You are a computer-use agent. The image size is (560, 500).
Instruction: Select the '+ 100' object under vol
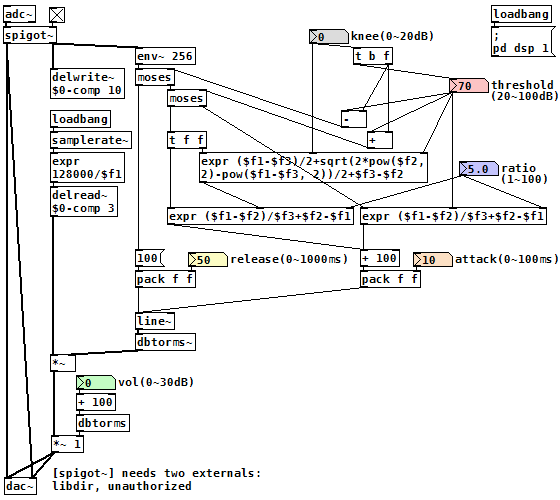pyautogui.click(x=96, y=402)
